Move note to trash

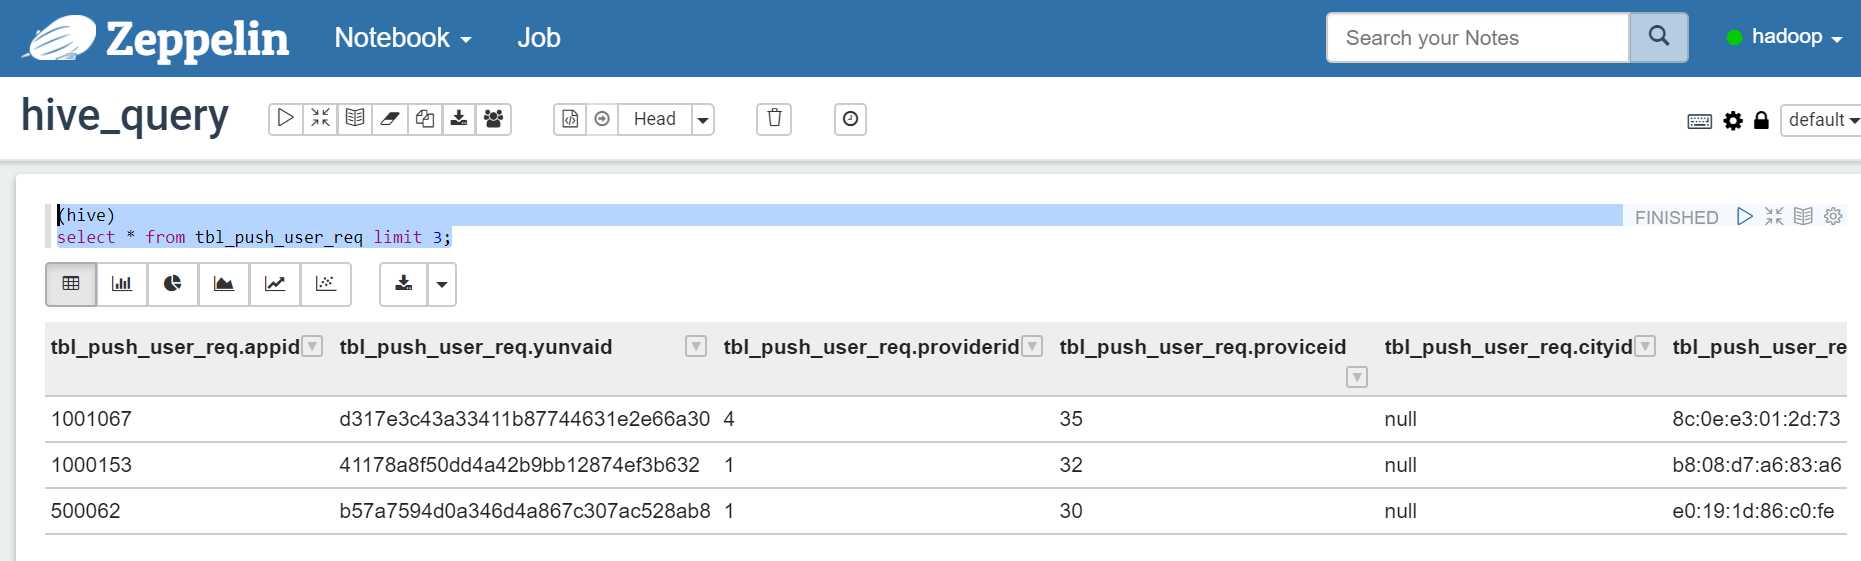[x=774, y=119]
